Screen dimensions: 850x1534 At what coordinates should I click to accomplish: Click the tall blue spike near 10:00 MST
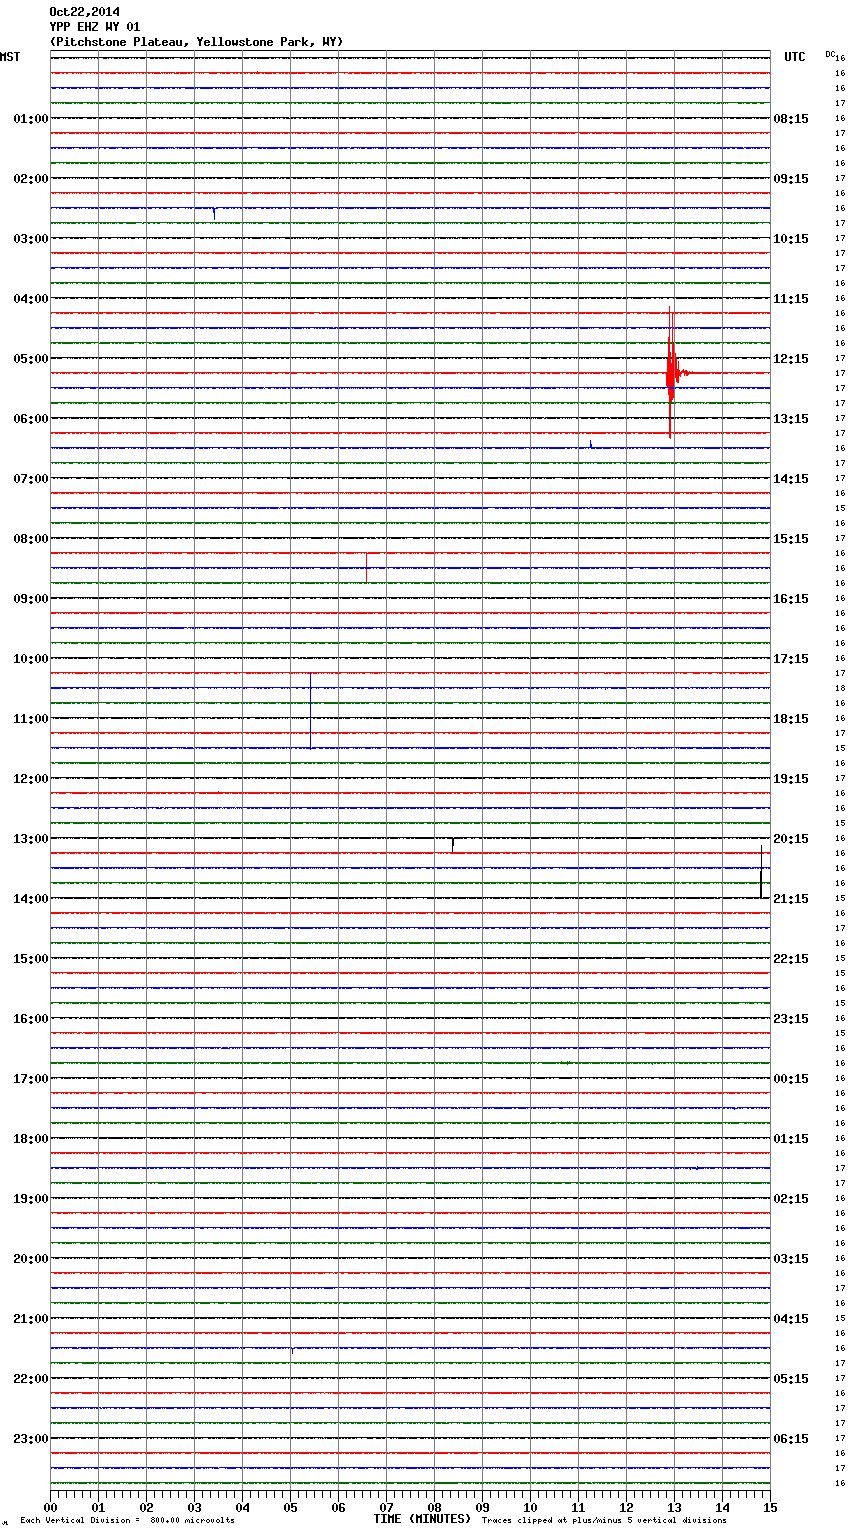pyautogui.click(x=310, y=710)
